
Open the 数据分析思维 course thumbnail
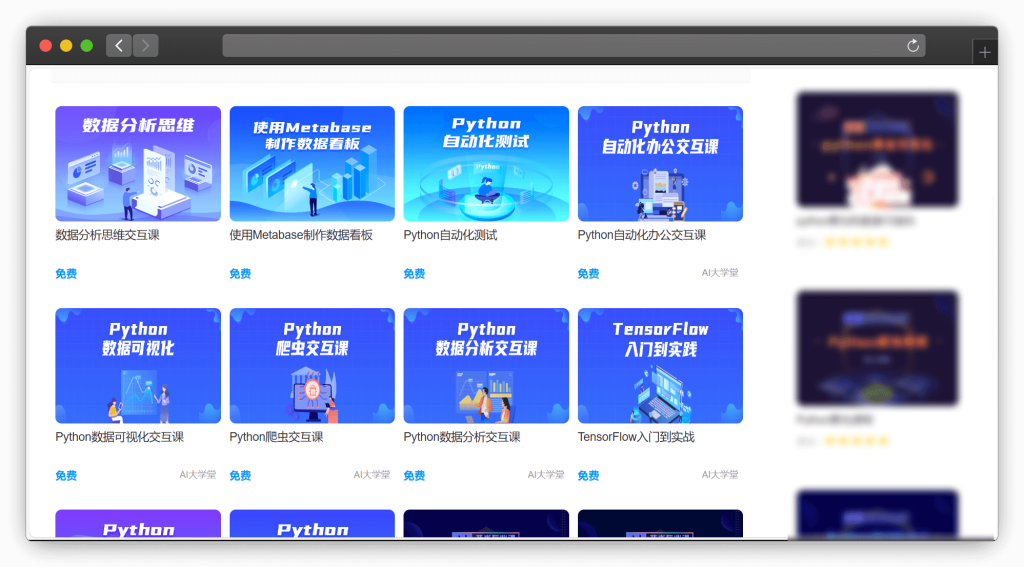pos(138,164)
